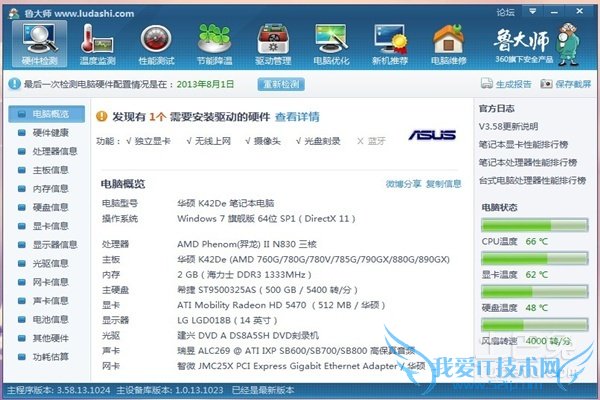
Task: Click LG LGD018B monitor text
Action: [x=227, y=320]
